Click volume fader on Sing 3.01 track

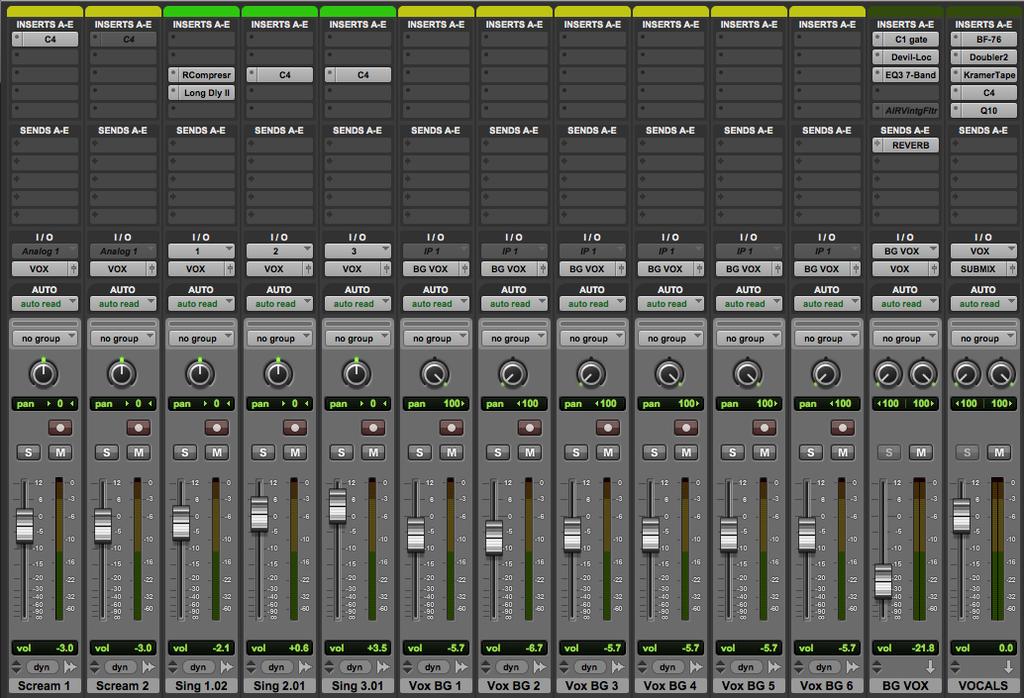click(x=338, y=505)
